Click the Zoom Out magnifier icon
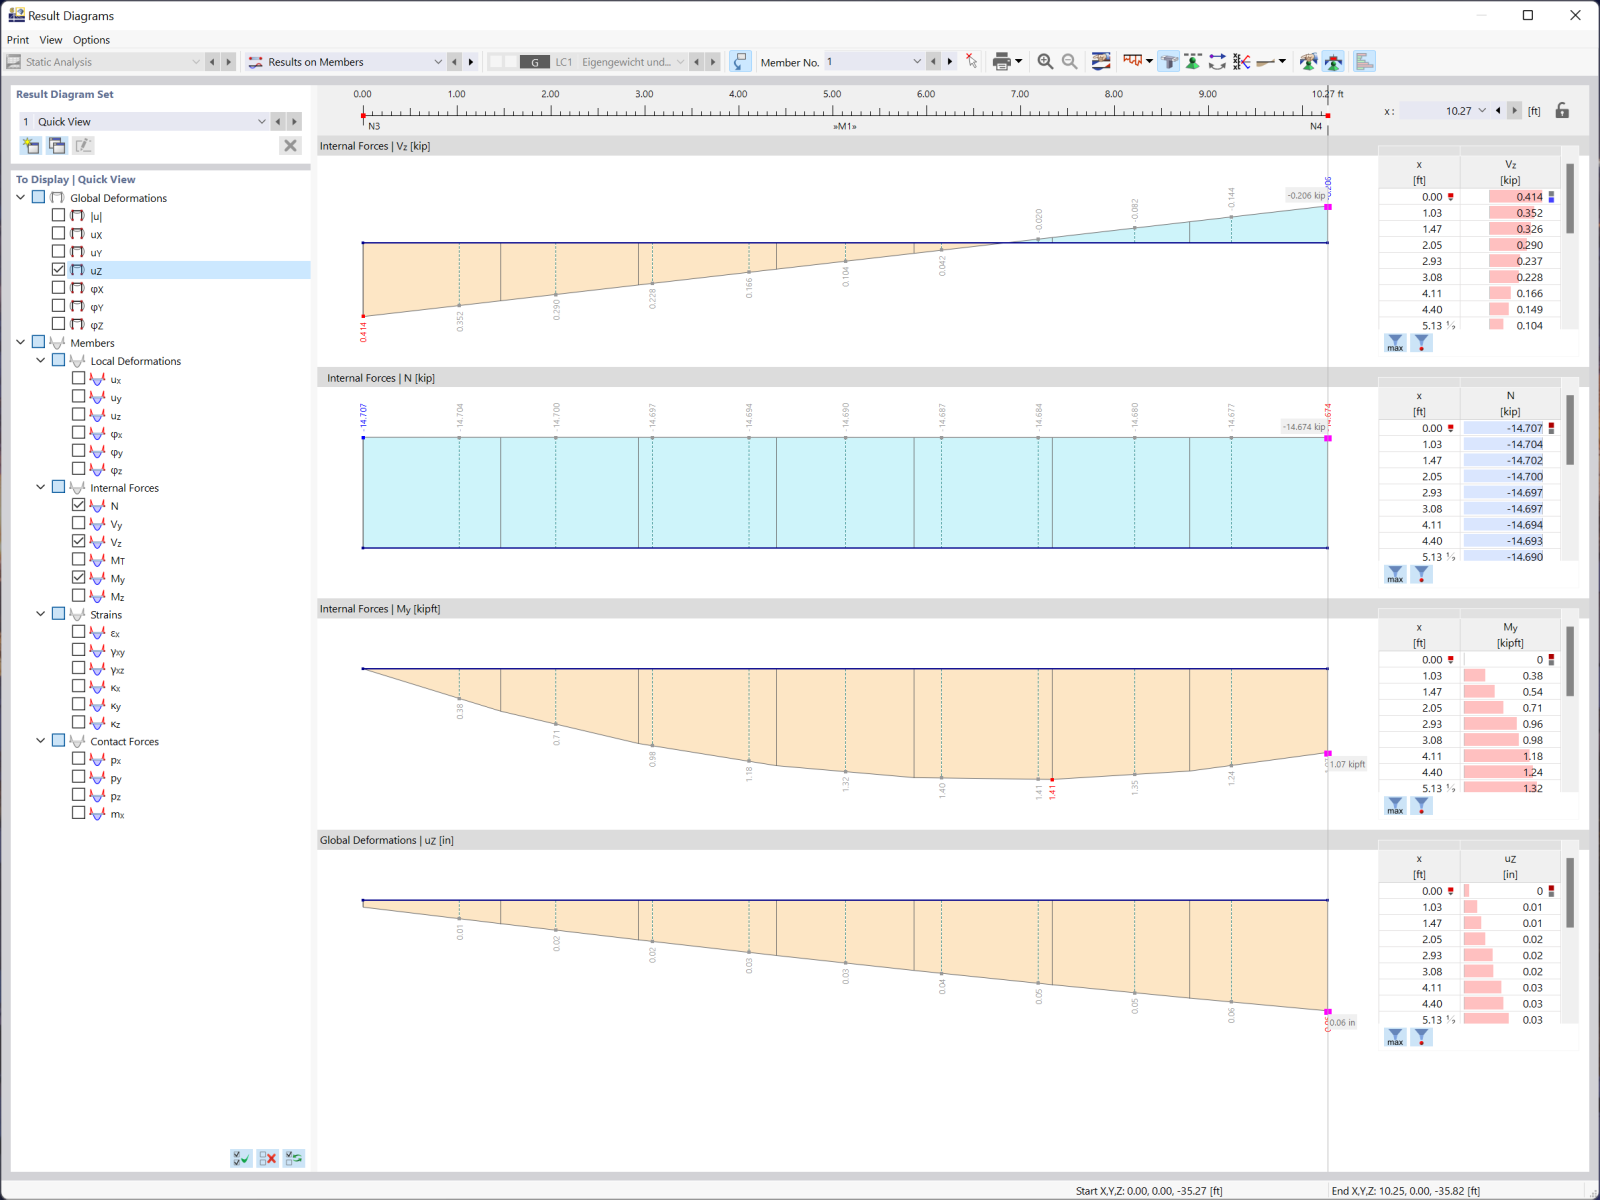 point(1069,61)
